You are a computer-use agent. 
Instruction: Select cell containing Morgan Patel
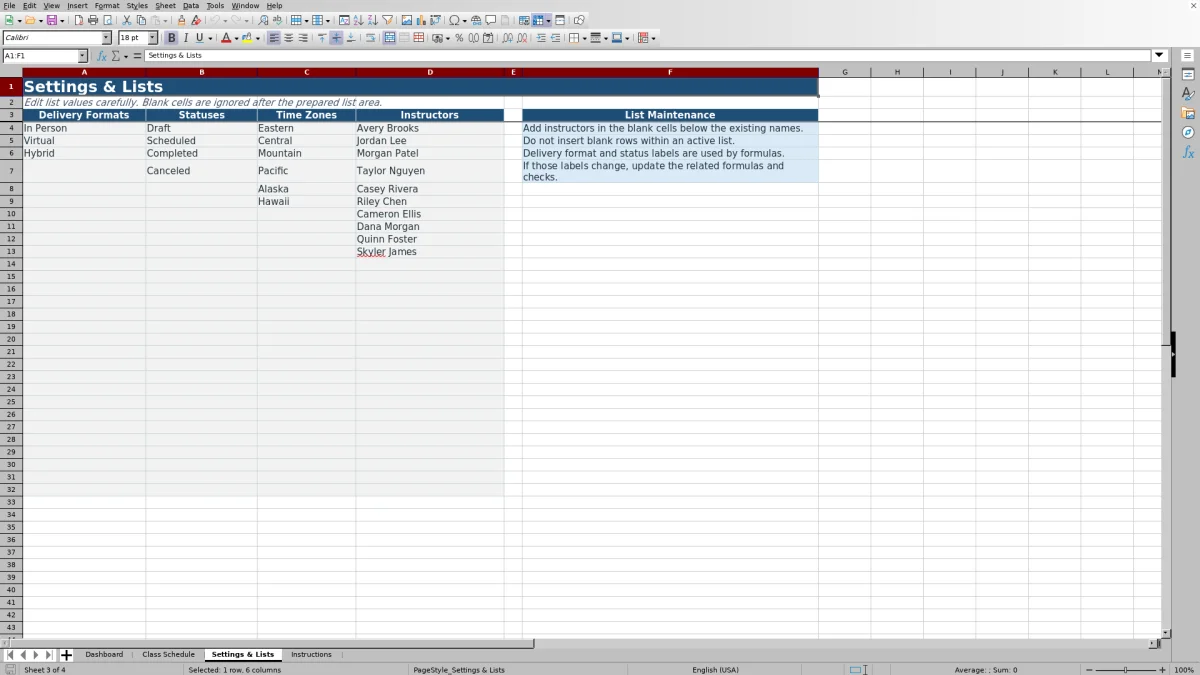coord(430,153)
